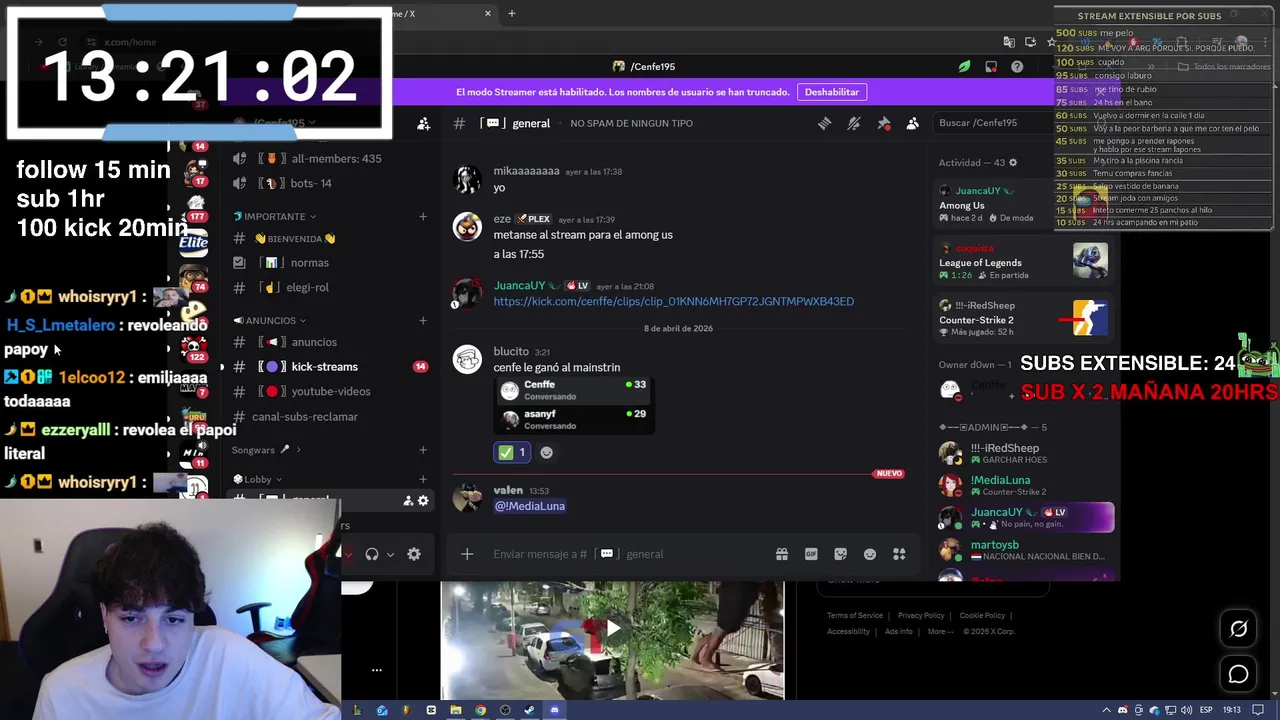Open Accessibility link in X window

[848, 631]
